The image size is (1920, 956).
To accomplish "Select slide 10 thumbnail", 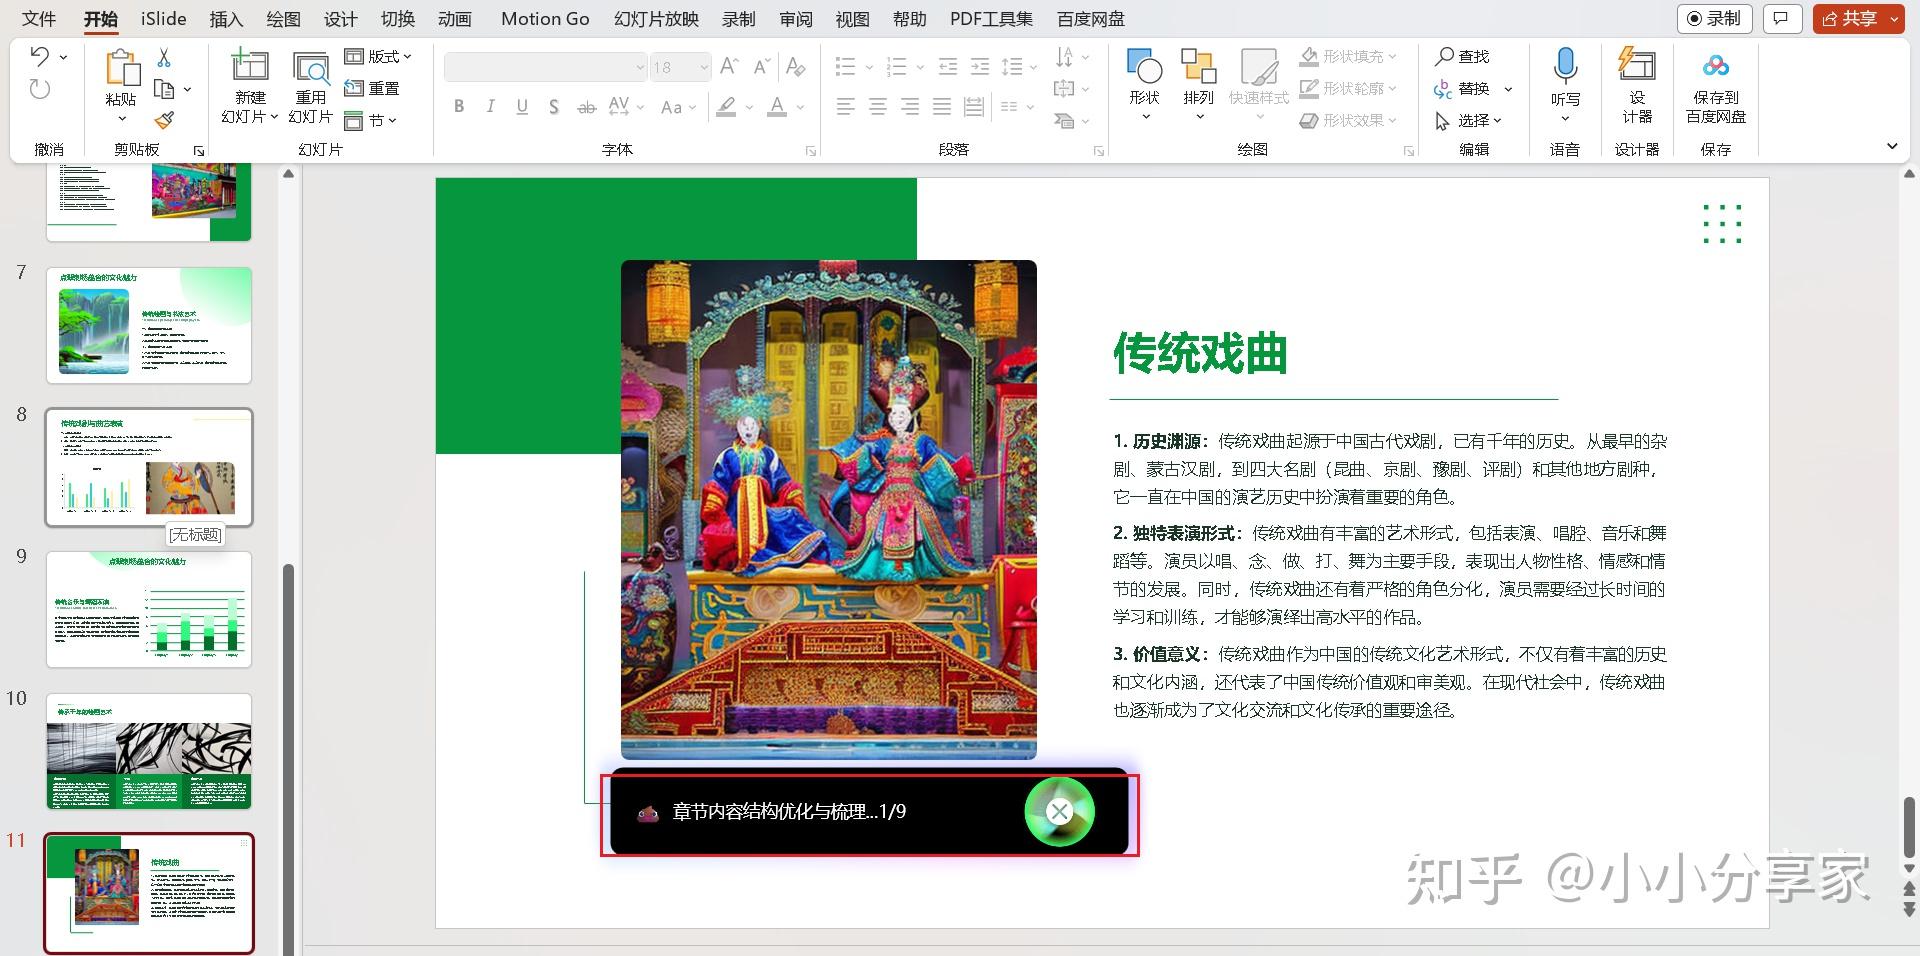I will click(x=149, y=751).
